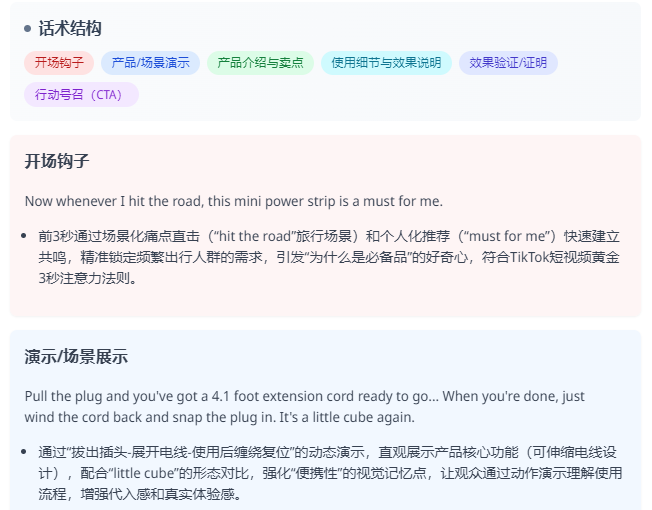Click the line mentioning TikTok短视频黄金
The width and height of the screenshot is (652, 510).
click(x=330, y=257)
